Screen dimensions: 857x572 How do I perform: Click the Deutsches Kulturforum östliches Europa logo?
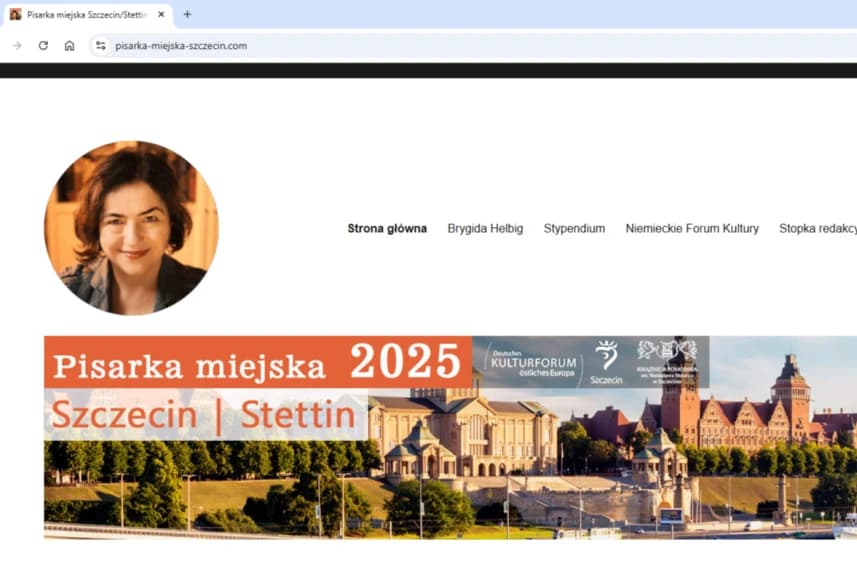tap(533, 363)
